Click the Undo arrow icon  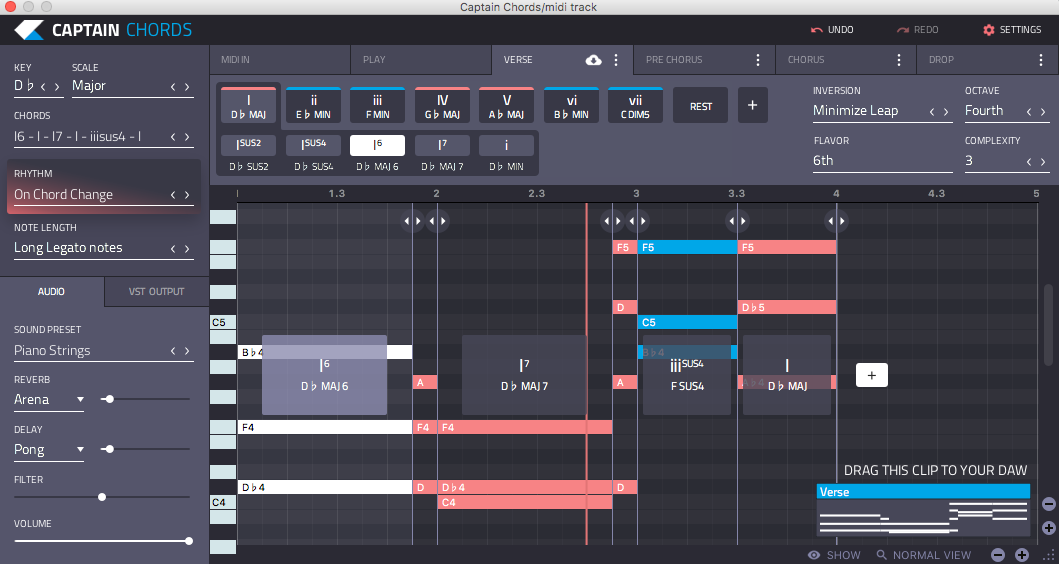tap(817, 30)
